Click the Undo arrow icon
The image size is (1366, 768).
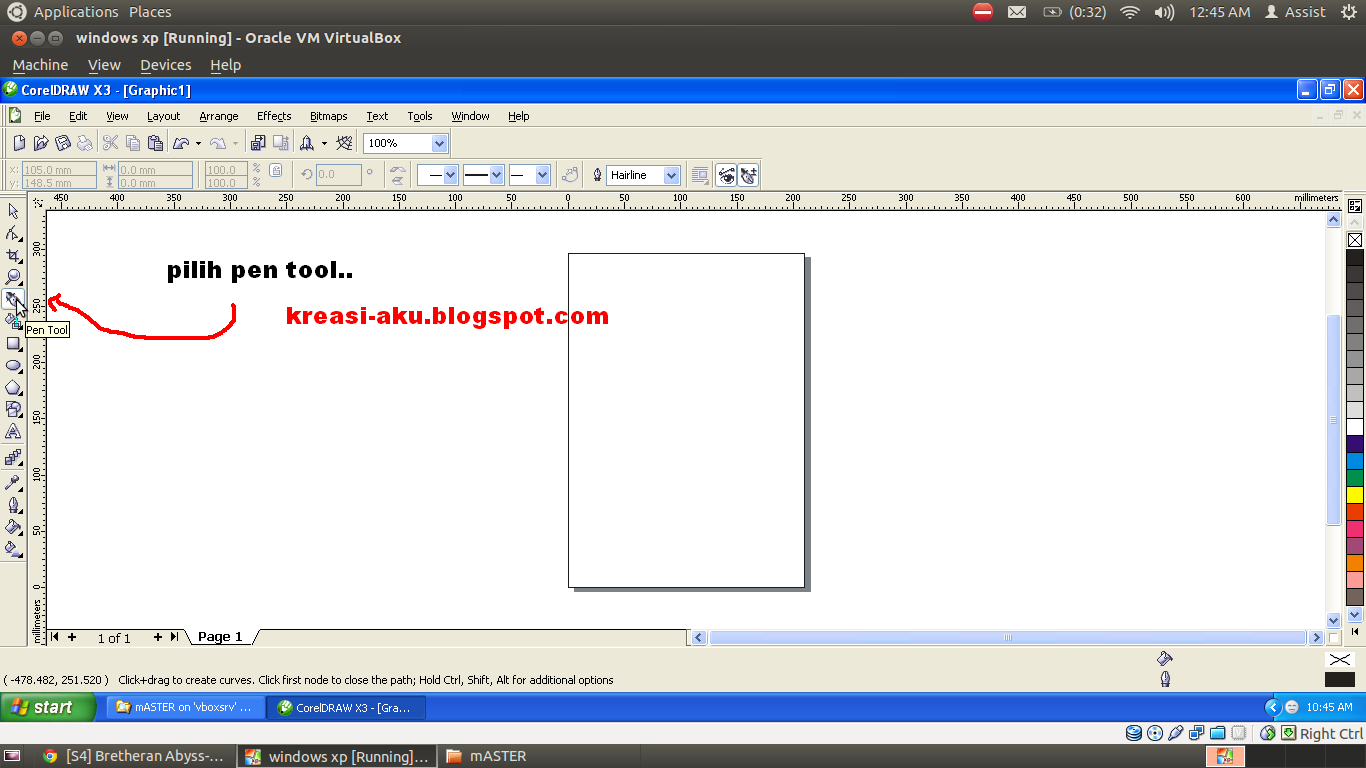tap(181, 143)
